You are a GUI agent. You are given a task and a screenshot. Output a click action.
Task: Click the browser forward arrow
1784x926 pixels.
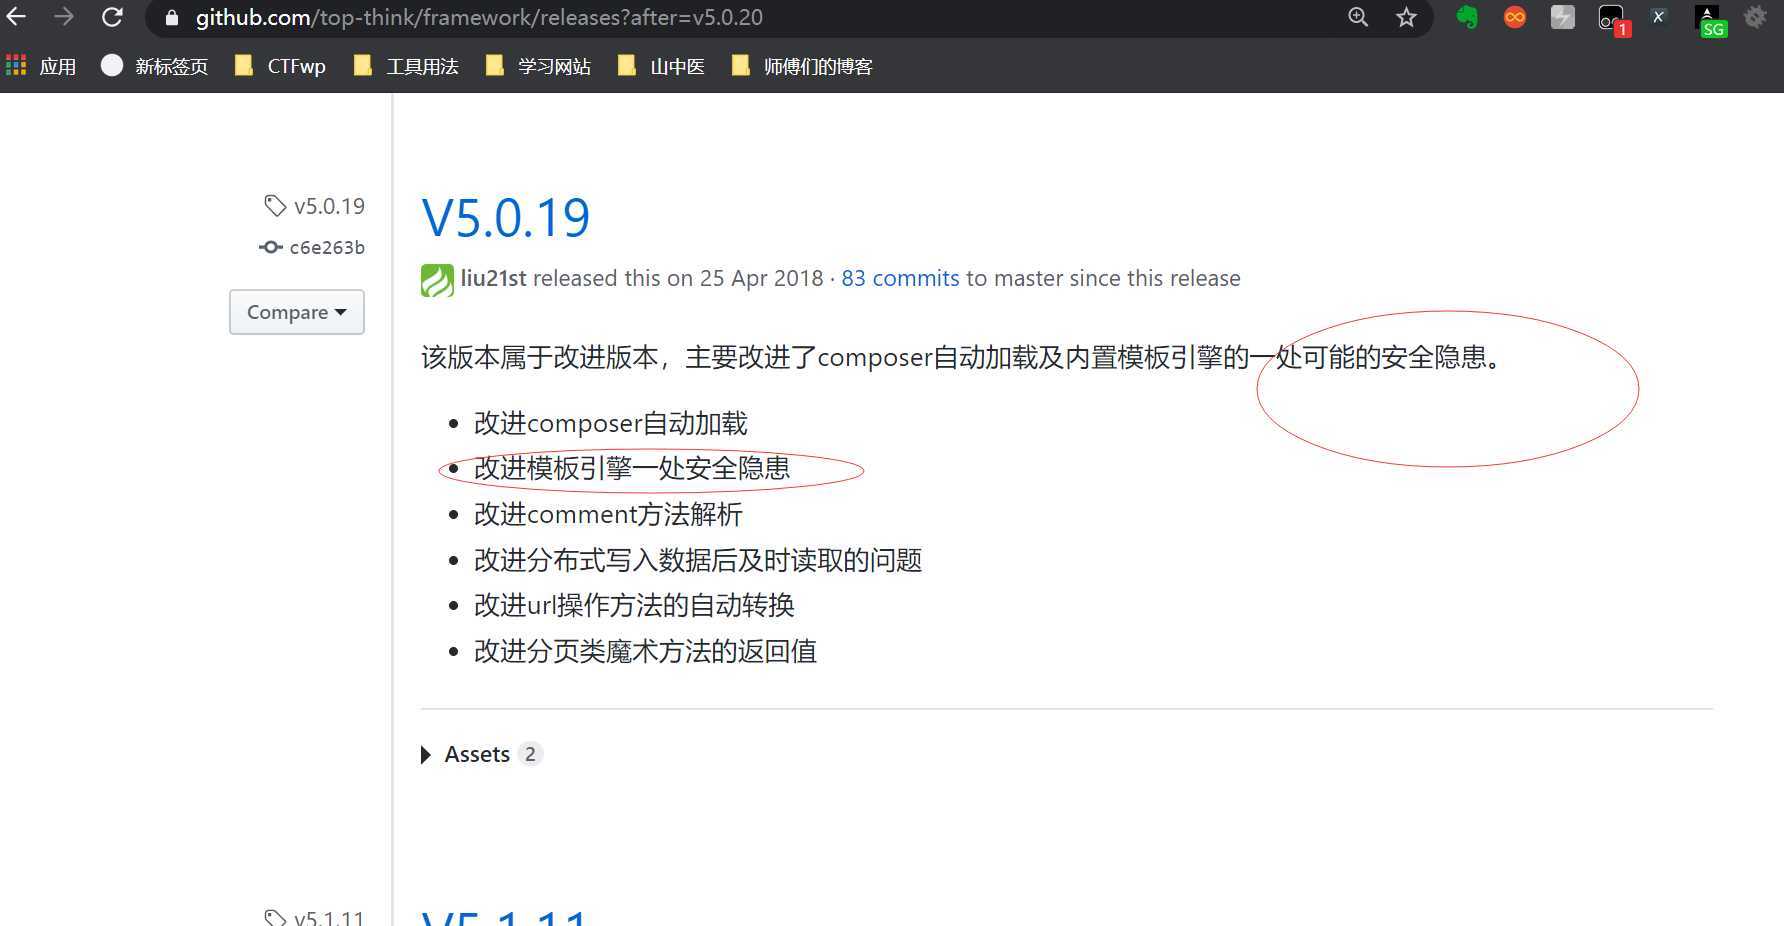(x=64, y=17)
